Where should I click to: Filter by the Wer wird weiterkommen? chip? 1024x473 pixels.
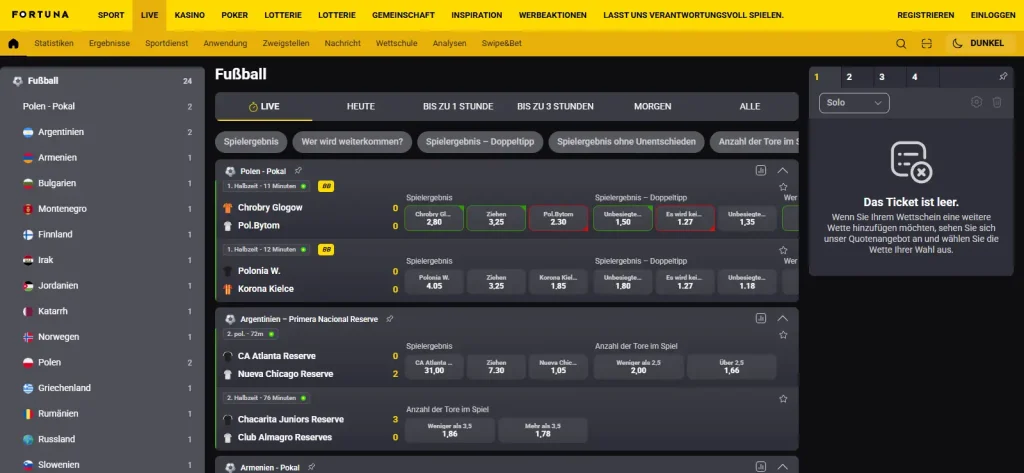pos(353,141)
